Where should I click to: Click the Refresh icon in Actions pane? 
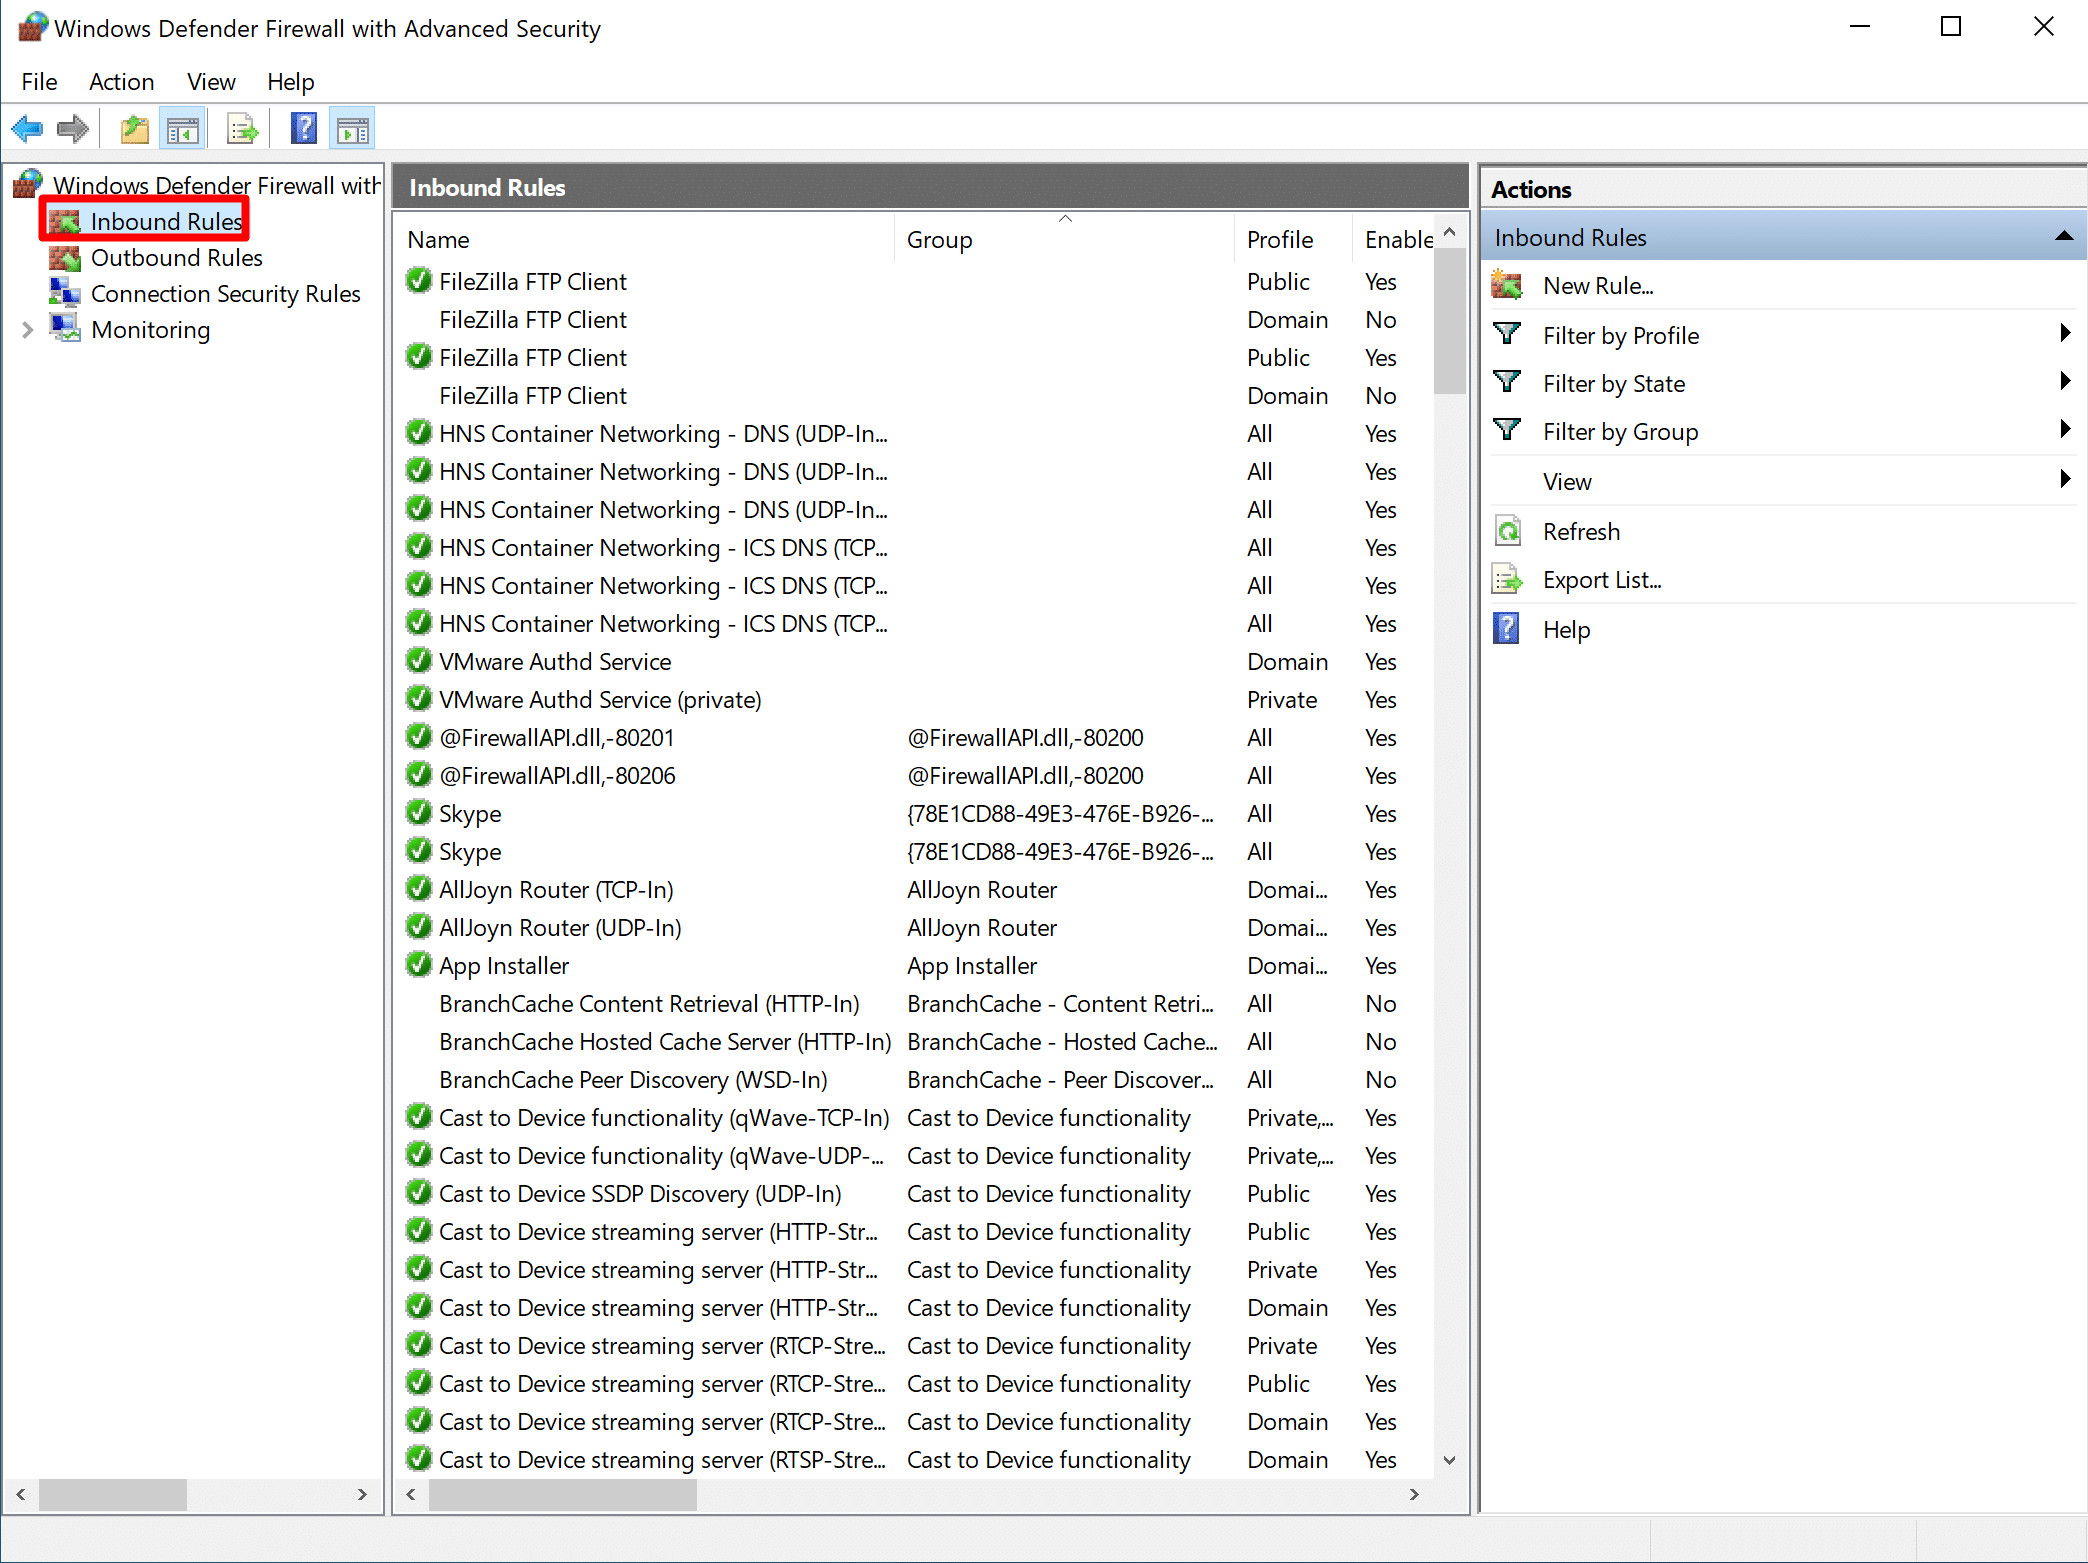[x=1507, y=532]
